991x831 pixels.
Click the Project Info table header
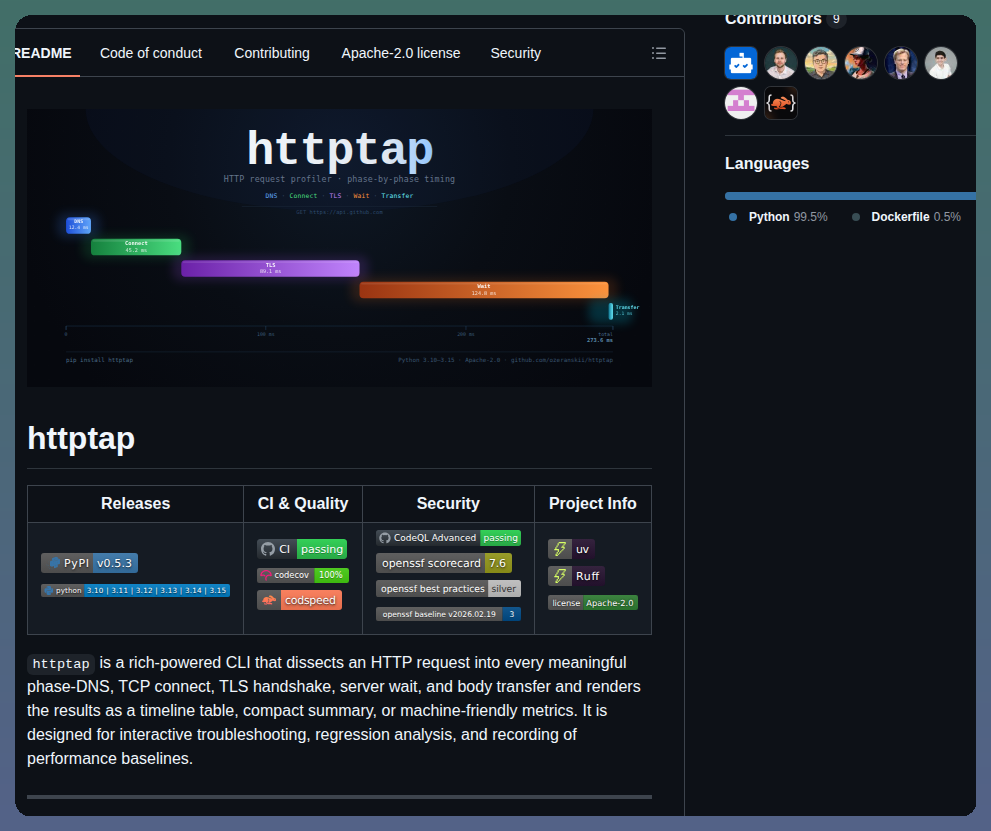tap(593, 504)
